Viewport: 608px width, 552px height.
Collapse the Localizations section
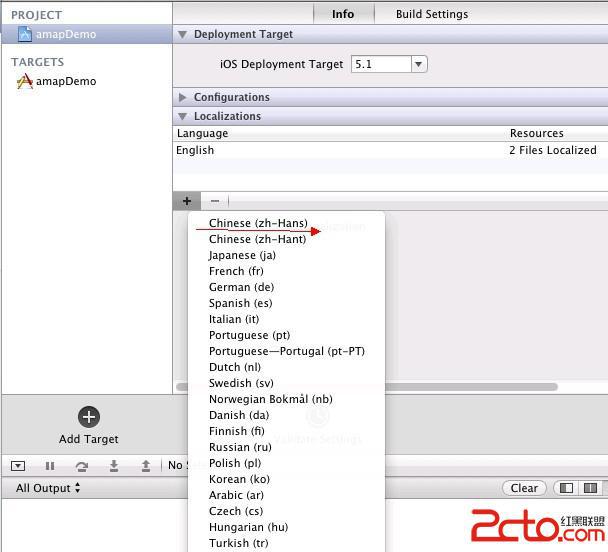[x=182, y=116]
